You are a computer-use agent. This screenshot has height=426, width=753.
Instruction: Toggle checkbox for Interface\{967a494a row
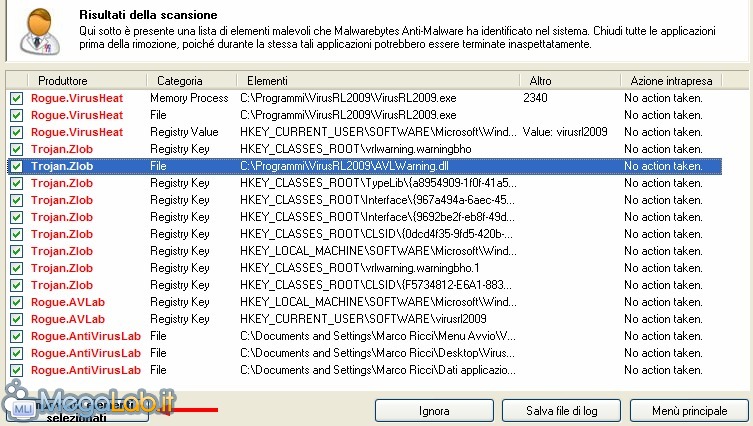pyautogui.click(x=16, y=200)
